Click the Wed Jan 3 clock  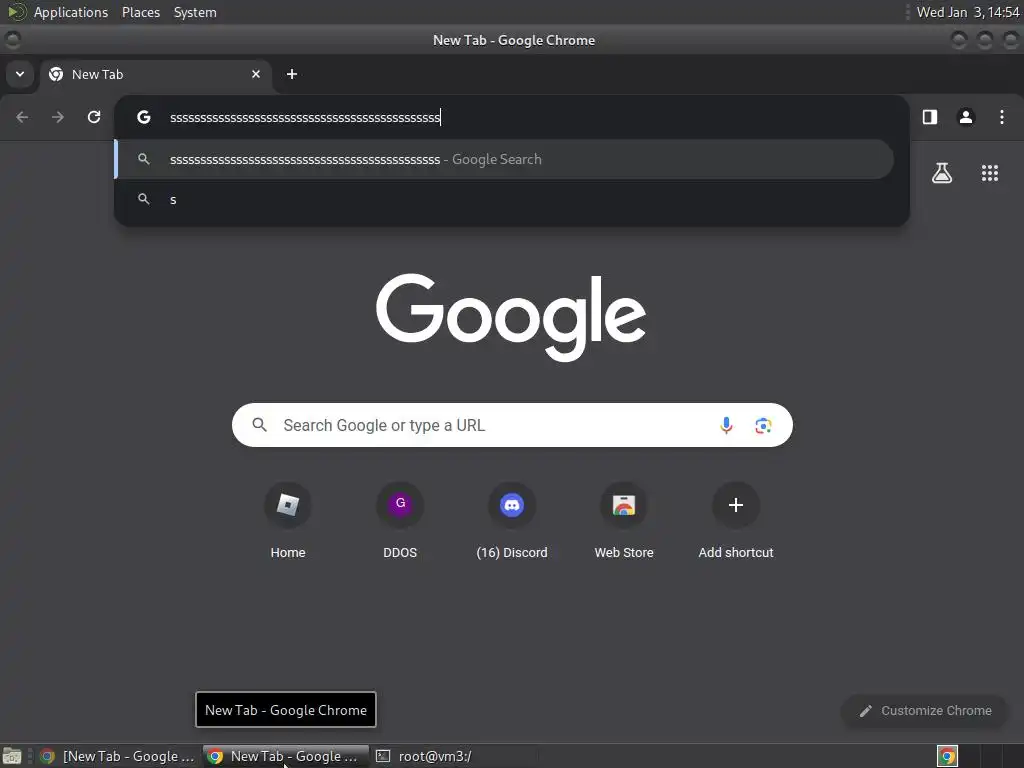[x=968, y=12]
